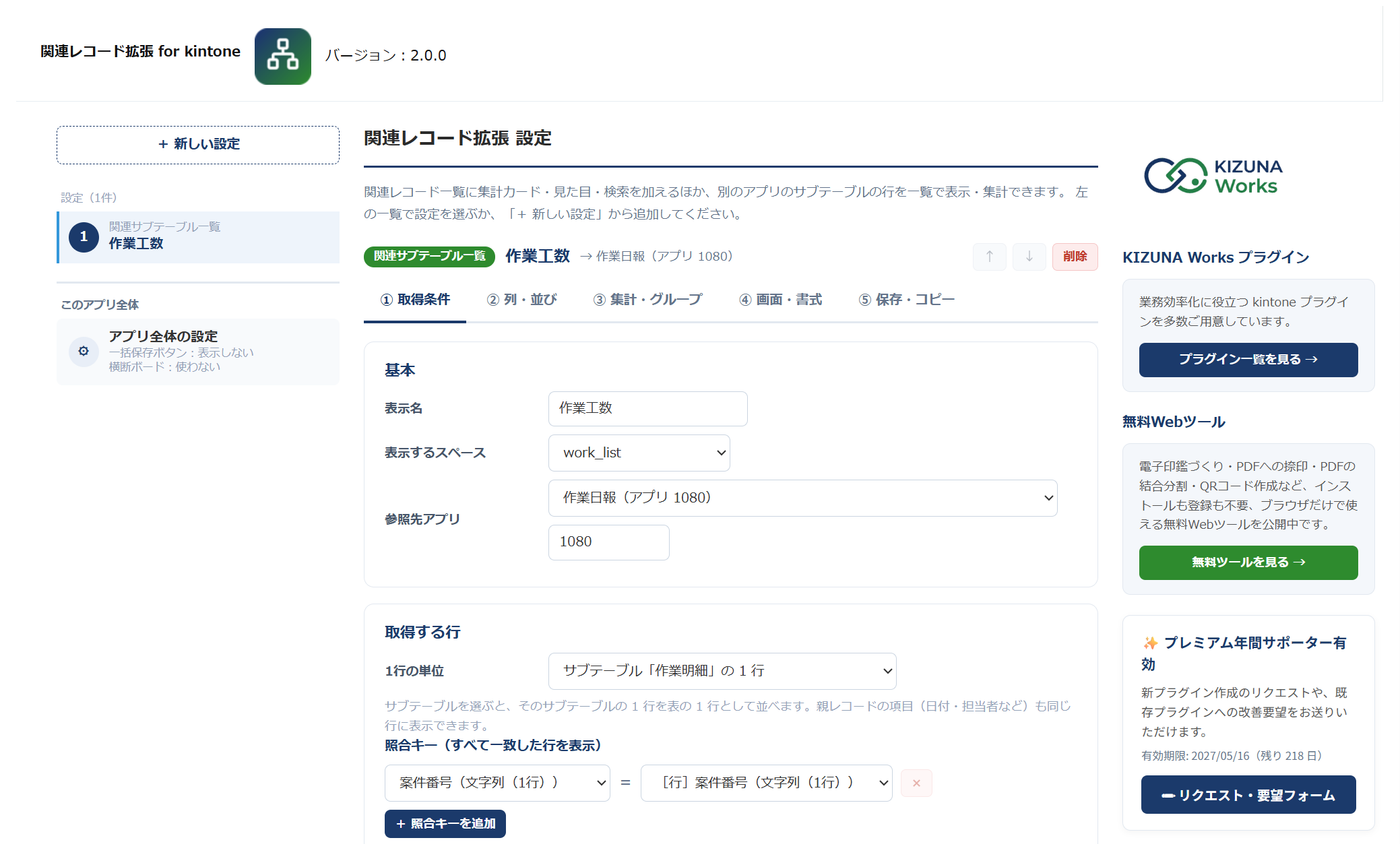Click the 関連サブテーブル一覧 green badge
The width and height of the screenshot is (1400, 844).
(x=430, y=257)
